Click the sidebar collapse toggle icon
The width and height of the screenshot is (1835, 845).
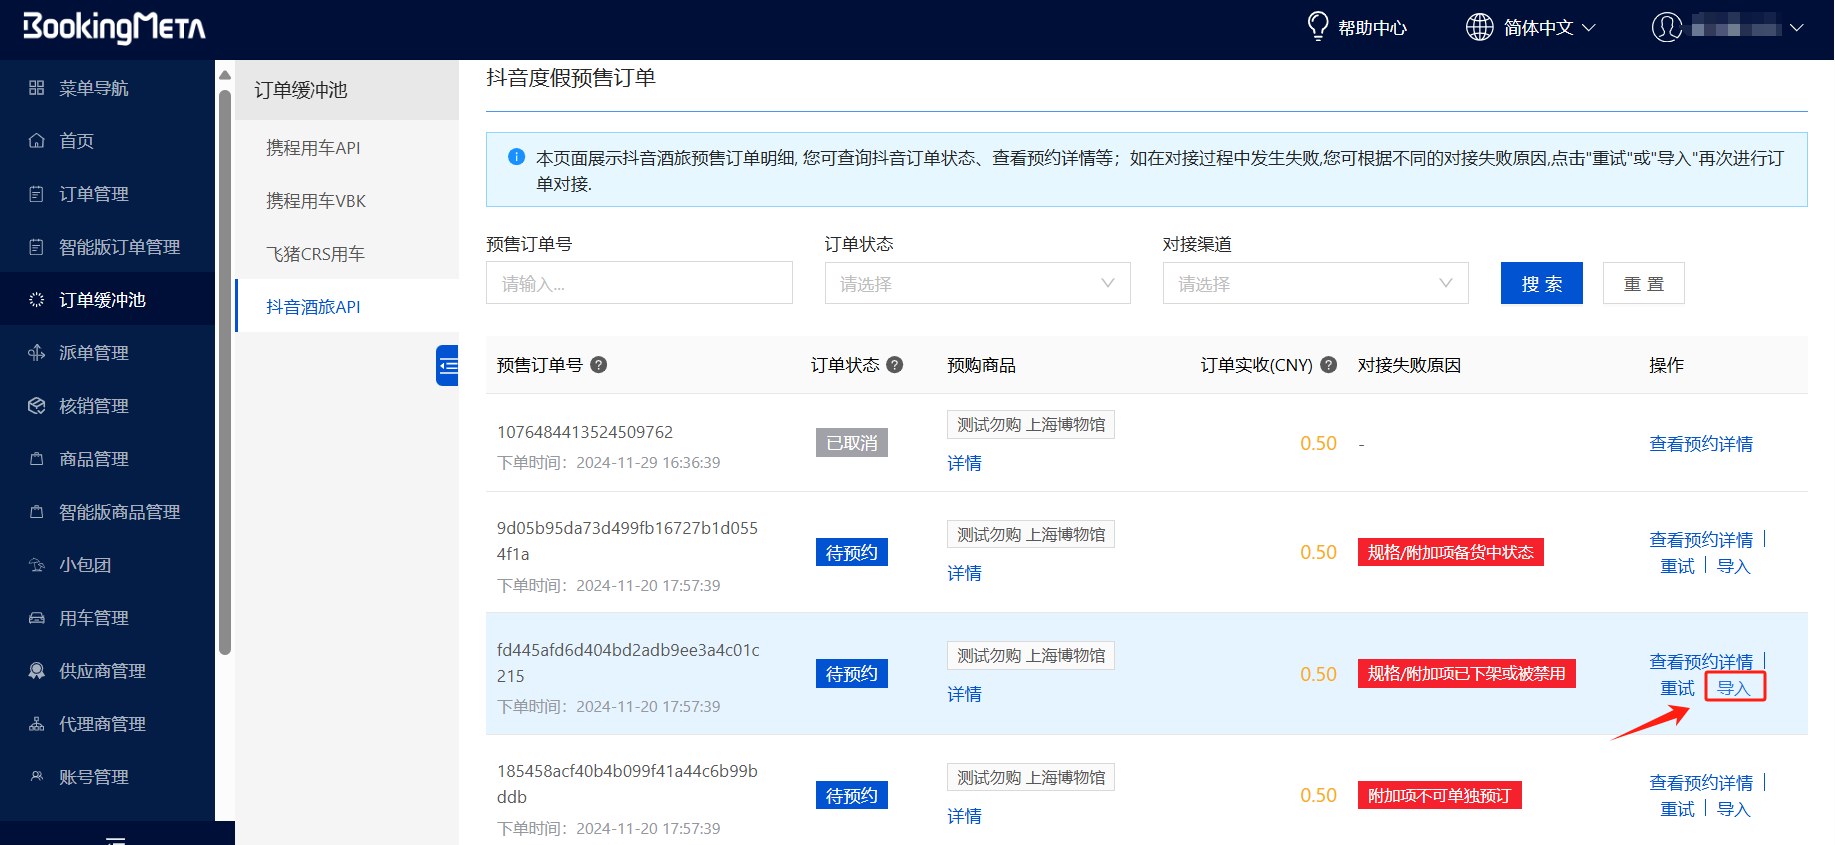[x=448, y=366]
